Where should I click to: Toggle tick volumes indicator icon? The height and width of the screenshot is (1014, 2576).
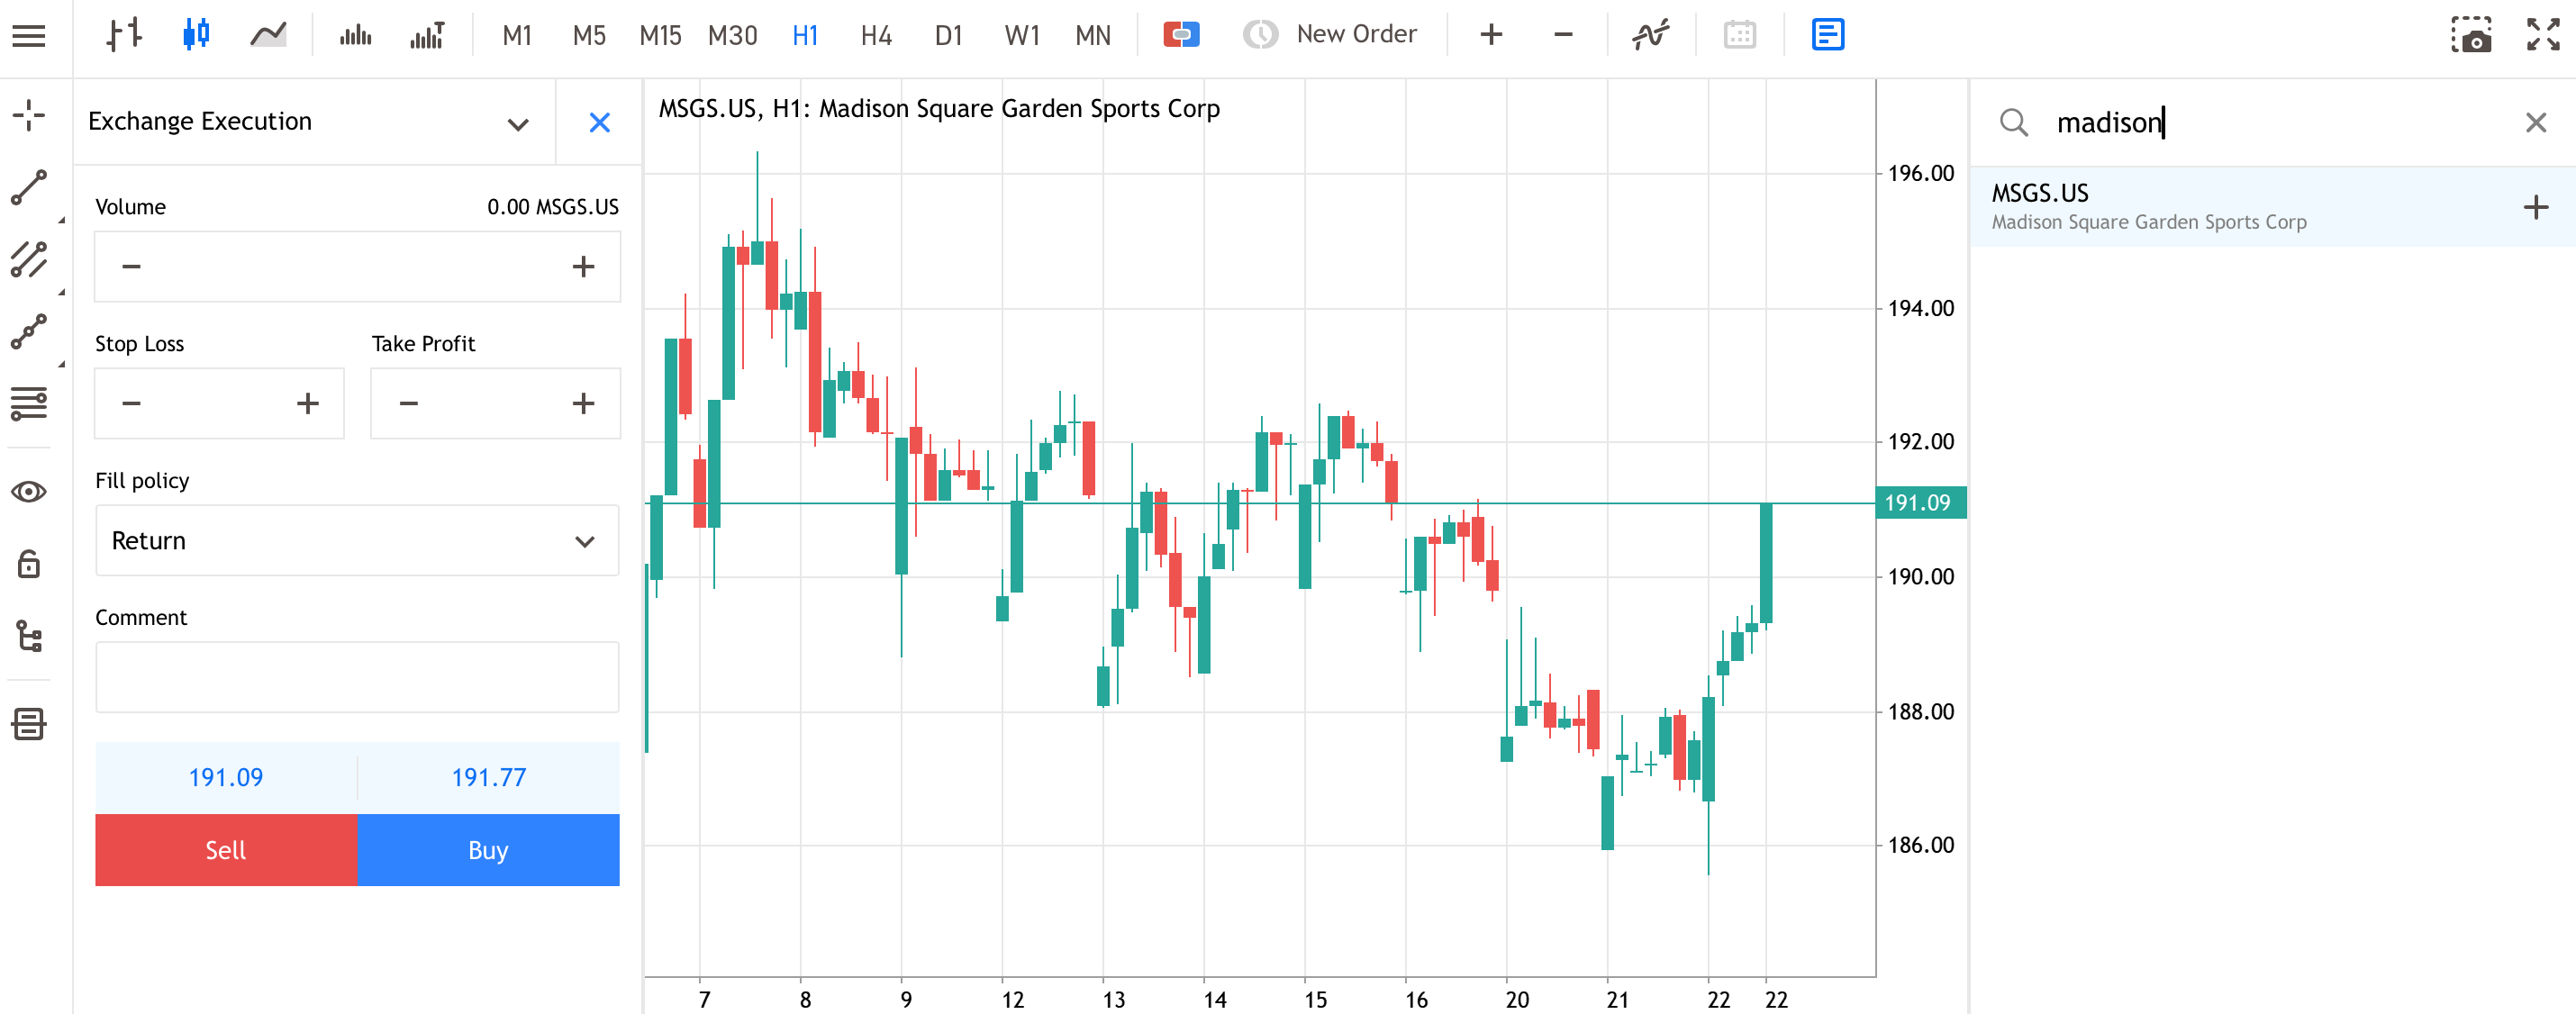(x=355, y=35)
